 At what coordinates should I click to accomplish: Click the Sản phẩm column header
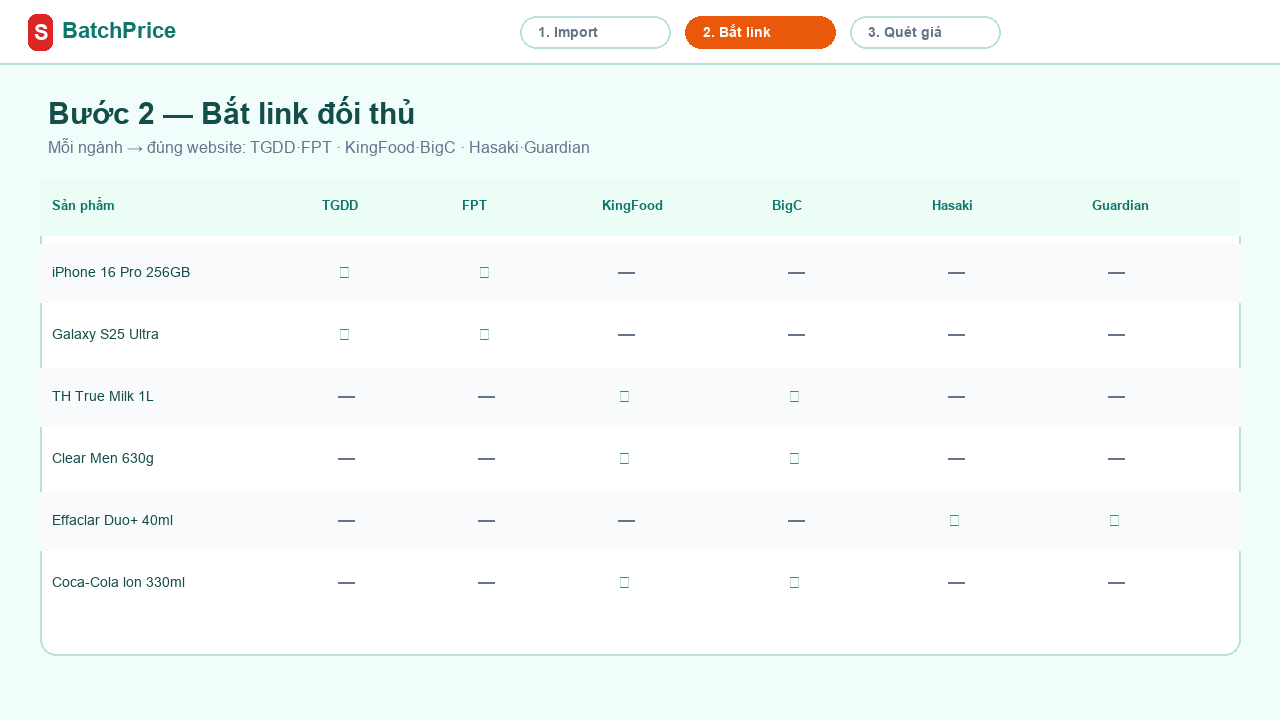83,206
